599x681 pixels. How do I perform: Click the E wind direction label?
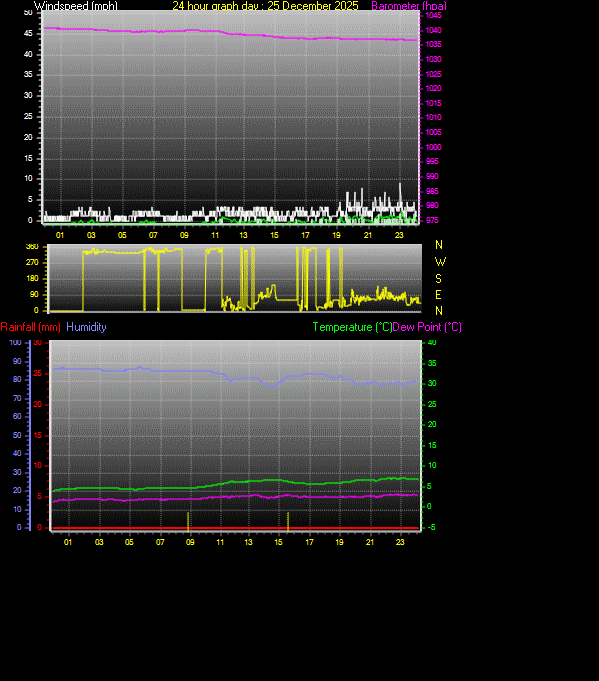(x=439, y=295)
